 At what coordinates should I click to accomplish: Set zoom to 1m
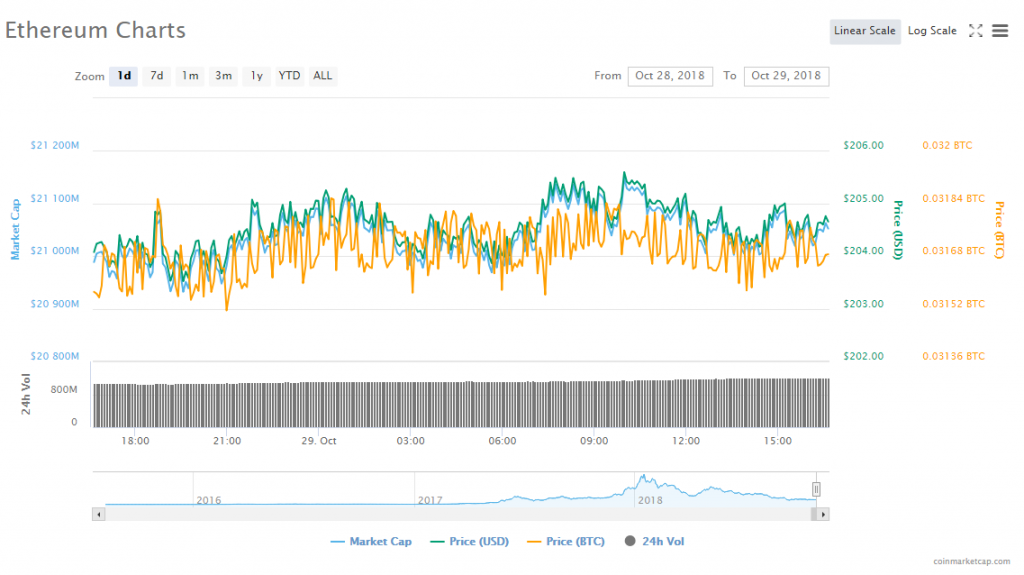pyautogui.click(x=190, y=76)
